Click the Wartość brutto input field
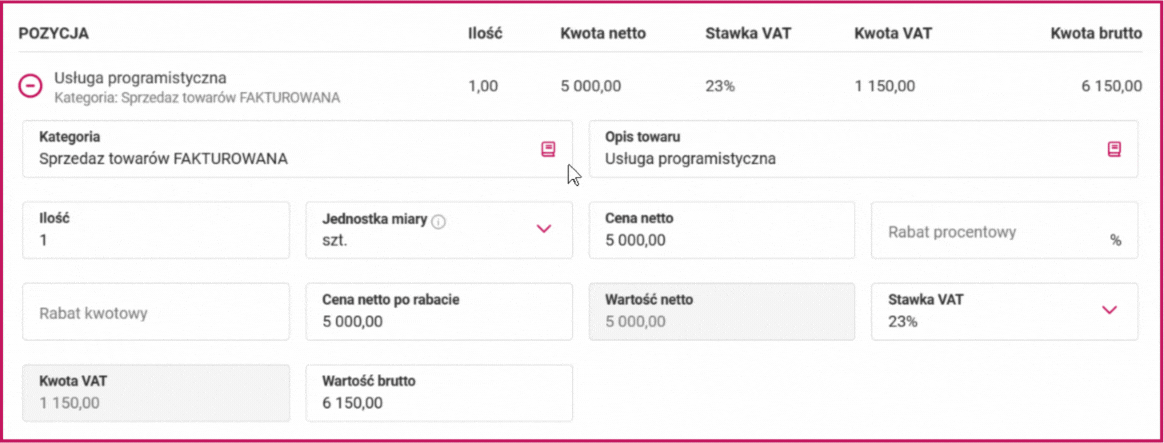The height and width of the screenshot is (443, 1164). click(x=439, y=393)
